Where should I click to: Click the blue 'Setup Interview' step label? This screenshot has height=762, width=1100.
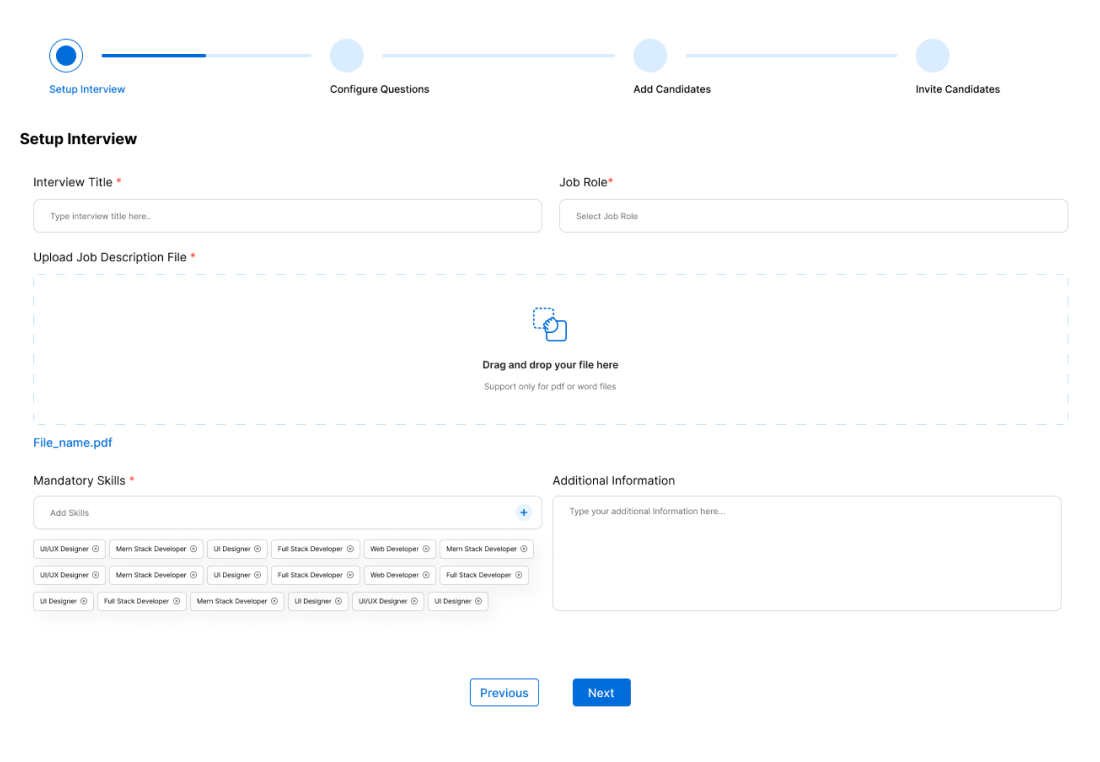point(87,89)
